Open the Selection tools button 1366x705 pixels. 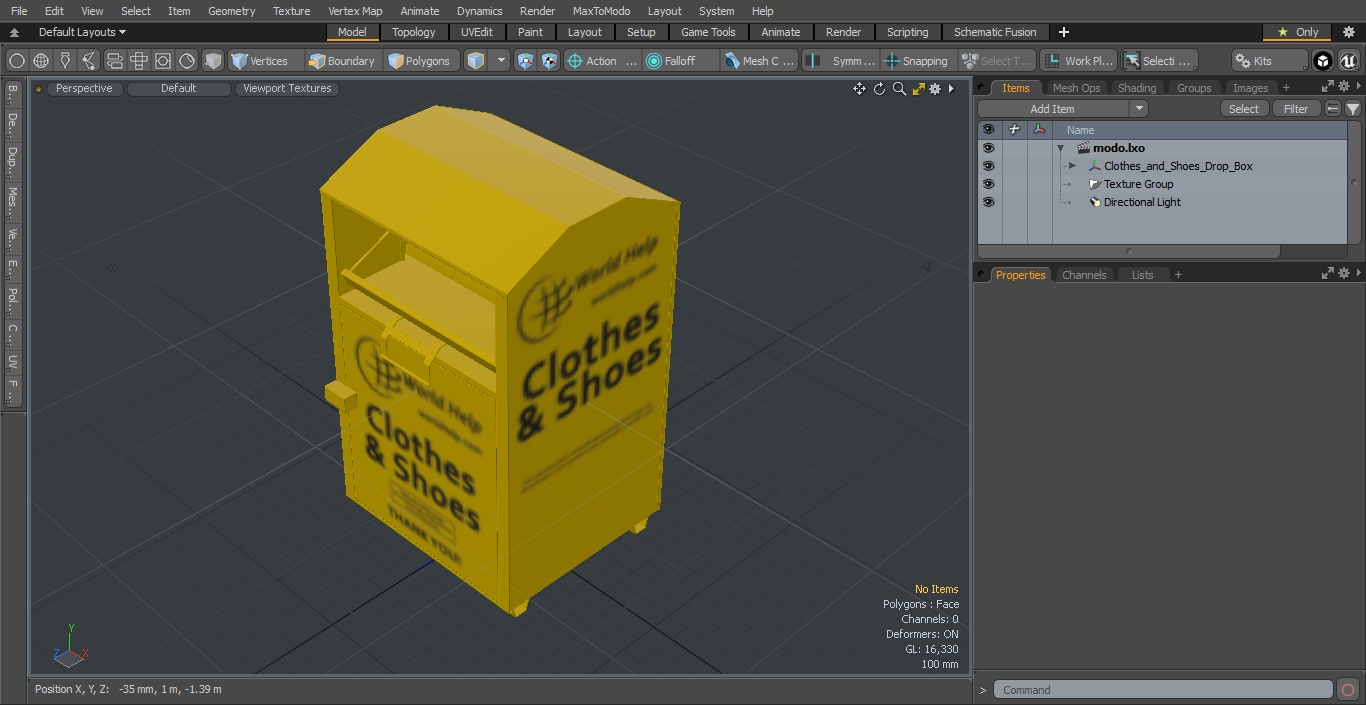[1158, 61]
